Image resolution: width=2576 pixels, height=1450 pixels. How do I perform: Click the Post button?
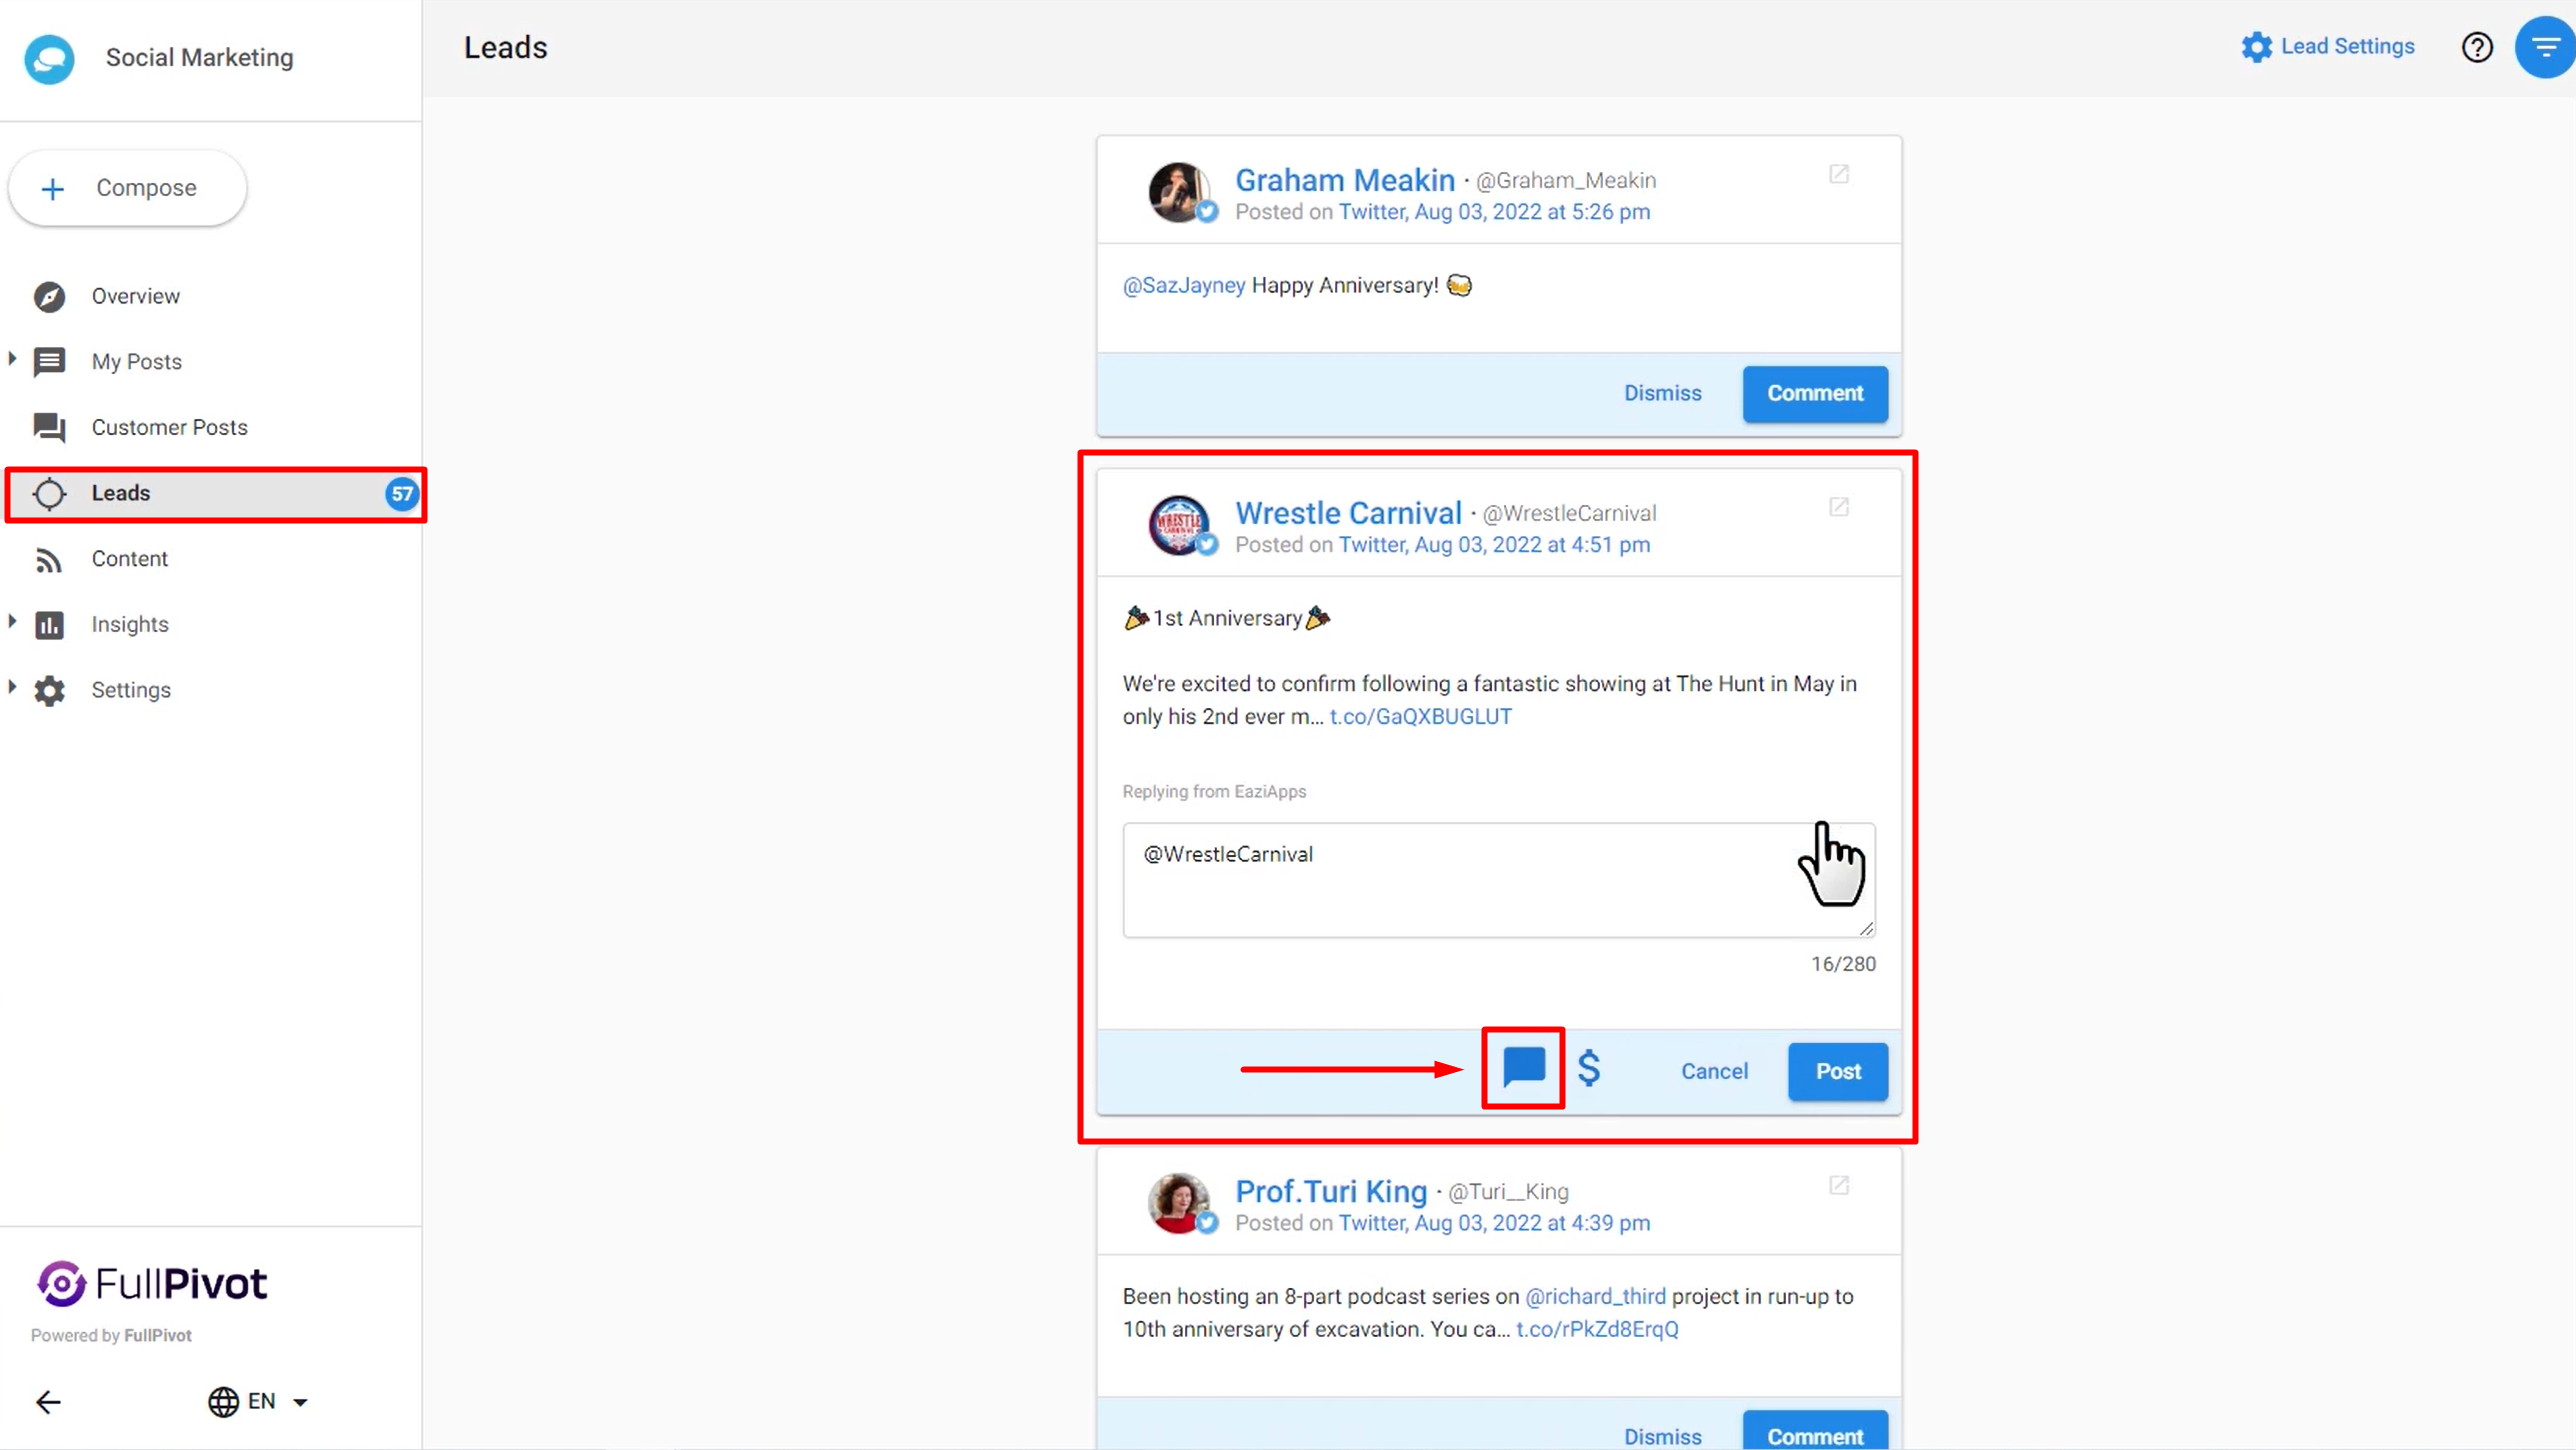click(x=1837, y=1072)
